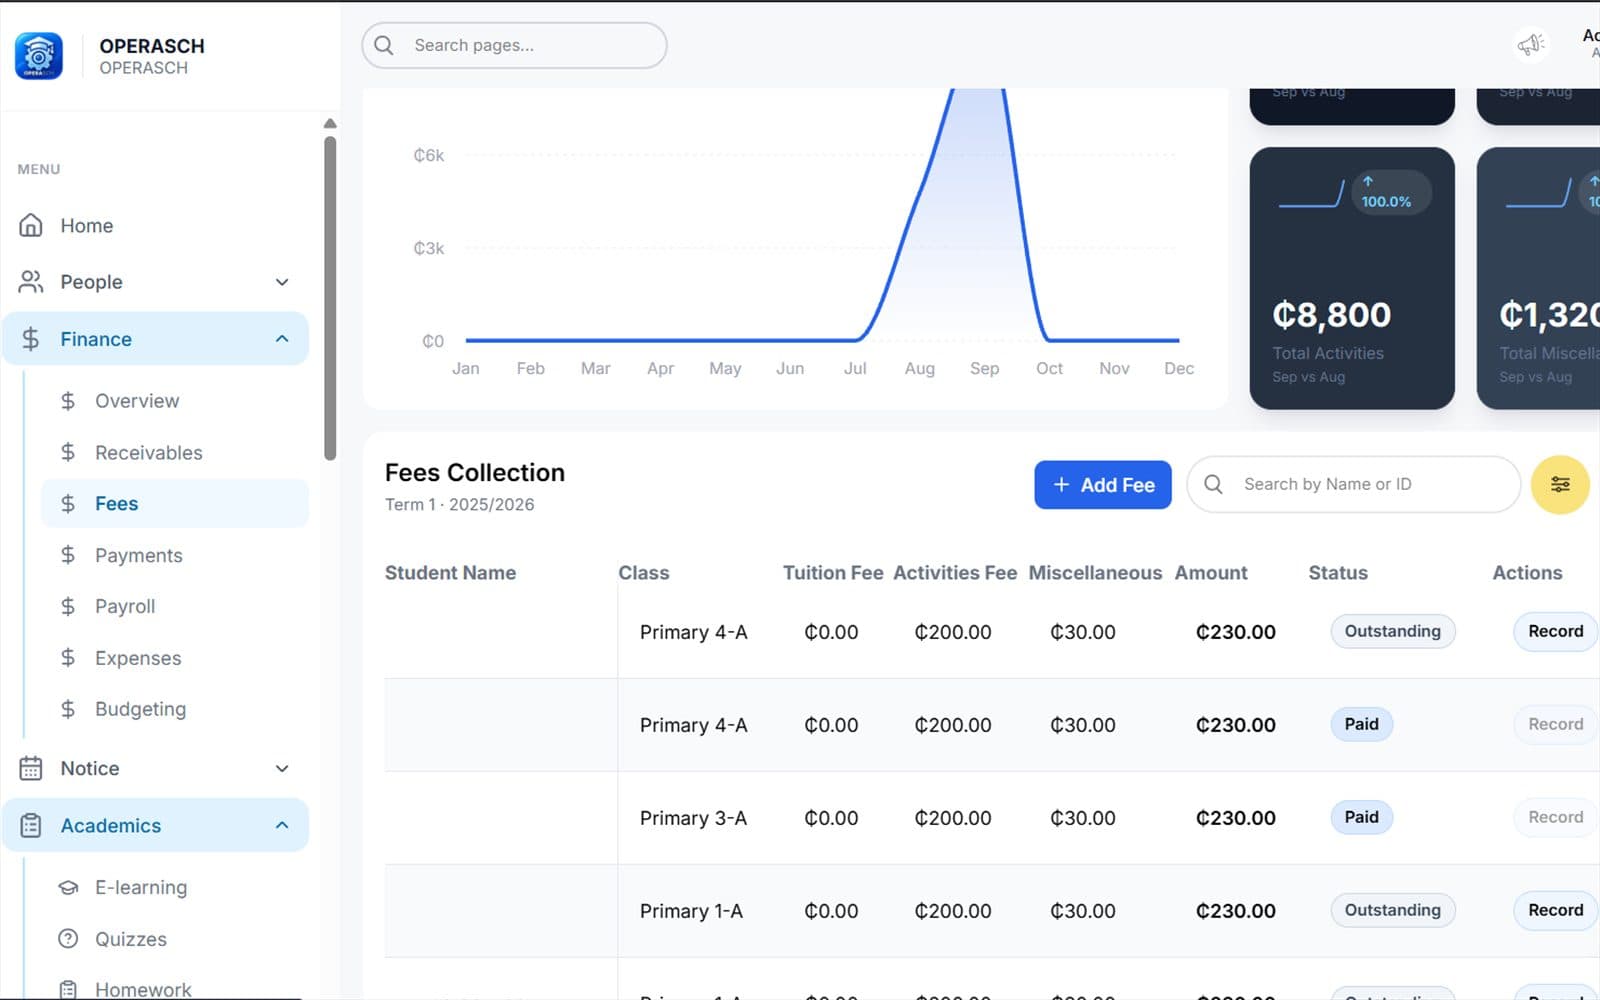Click the Academics clipboard icon

[x=31, y=825]
